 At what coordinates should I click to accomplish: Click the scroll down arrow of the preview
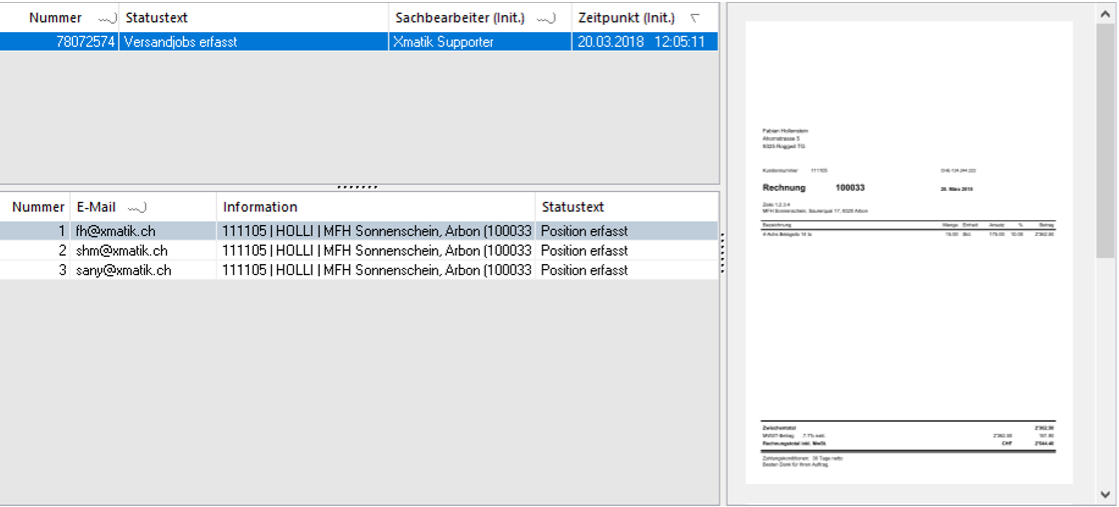coord(1105,494)
